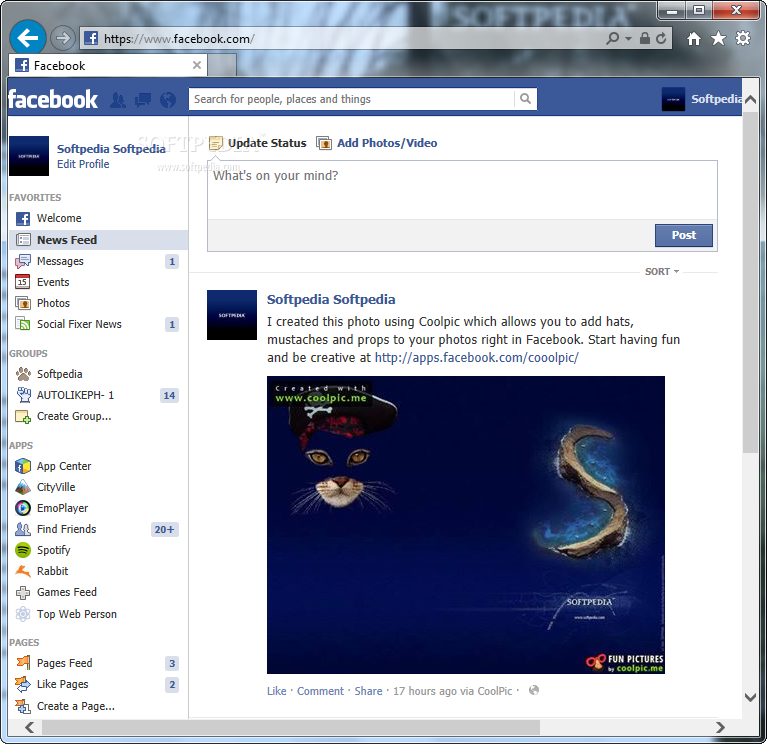Click Create a Page... link
This screenshot has height=744, width=767.
pos(75,706)
